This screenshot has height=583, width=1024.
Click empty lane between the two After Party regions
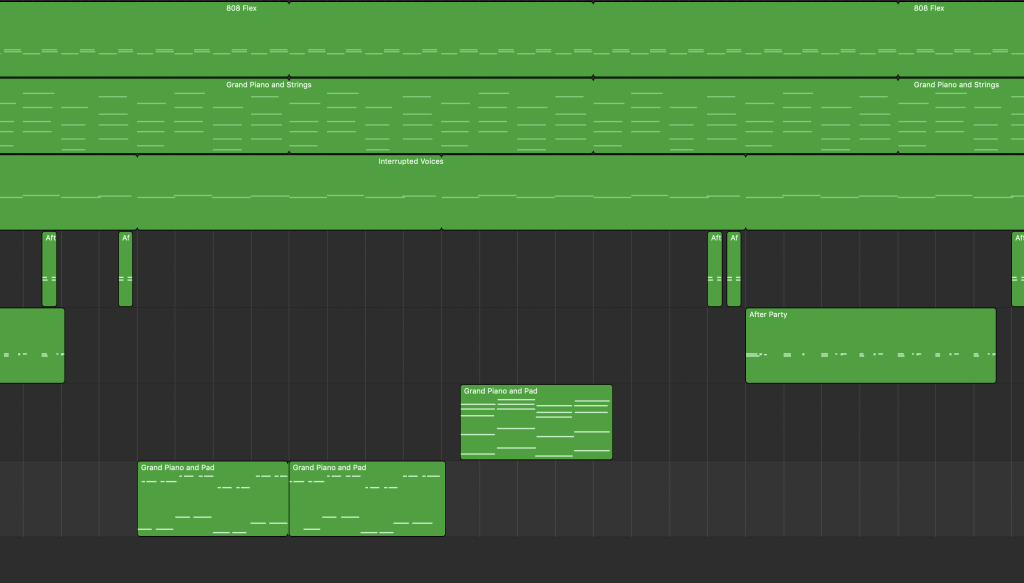click(x=400, y=345)
